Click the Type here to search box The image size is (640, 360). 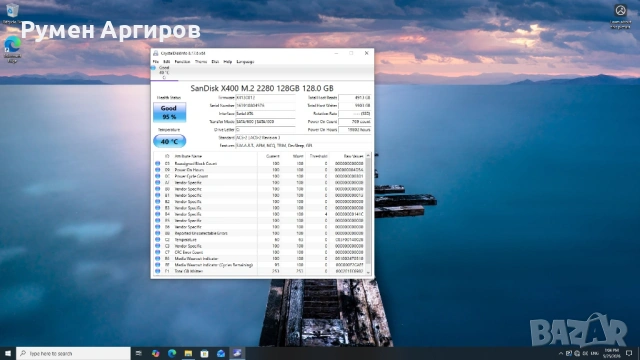[73, 353]
